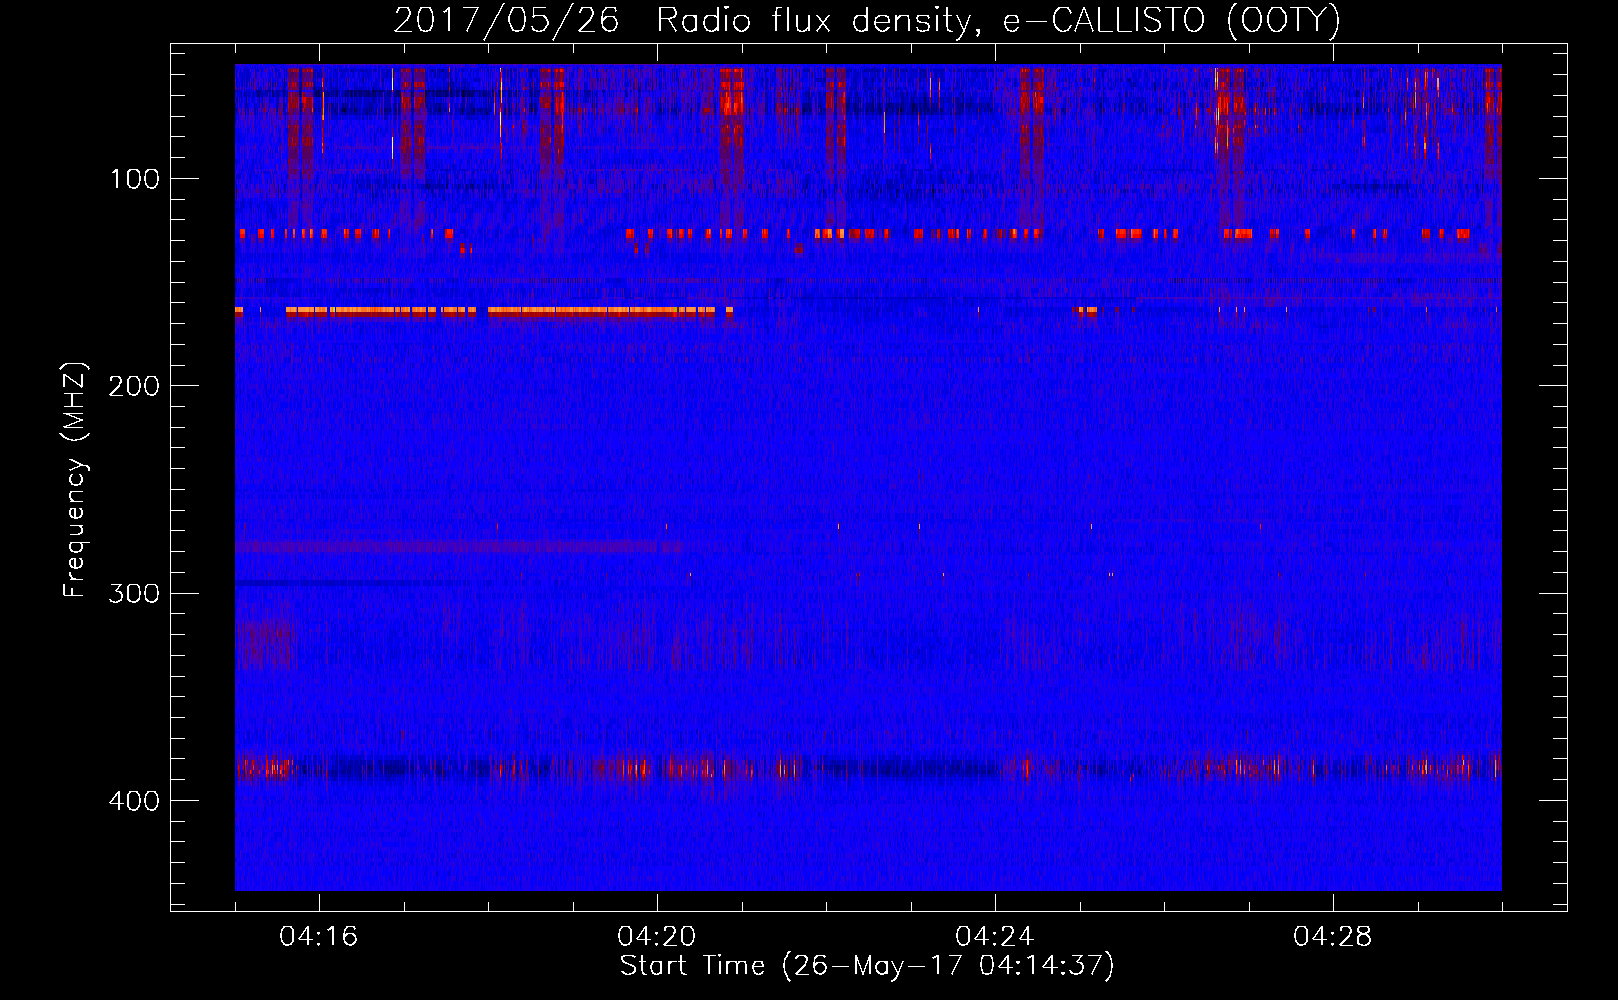Screen dimensions: 1618x1000
Task: Click the 04:20 time tick label
Action: [656, 937]
